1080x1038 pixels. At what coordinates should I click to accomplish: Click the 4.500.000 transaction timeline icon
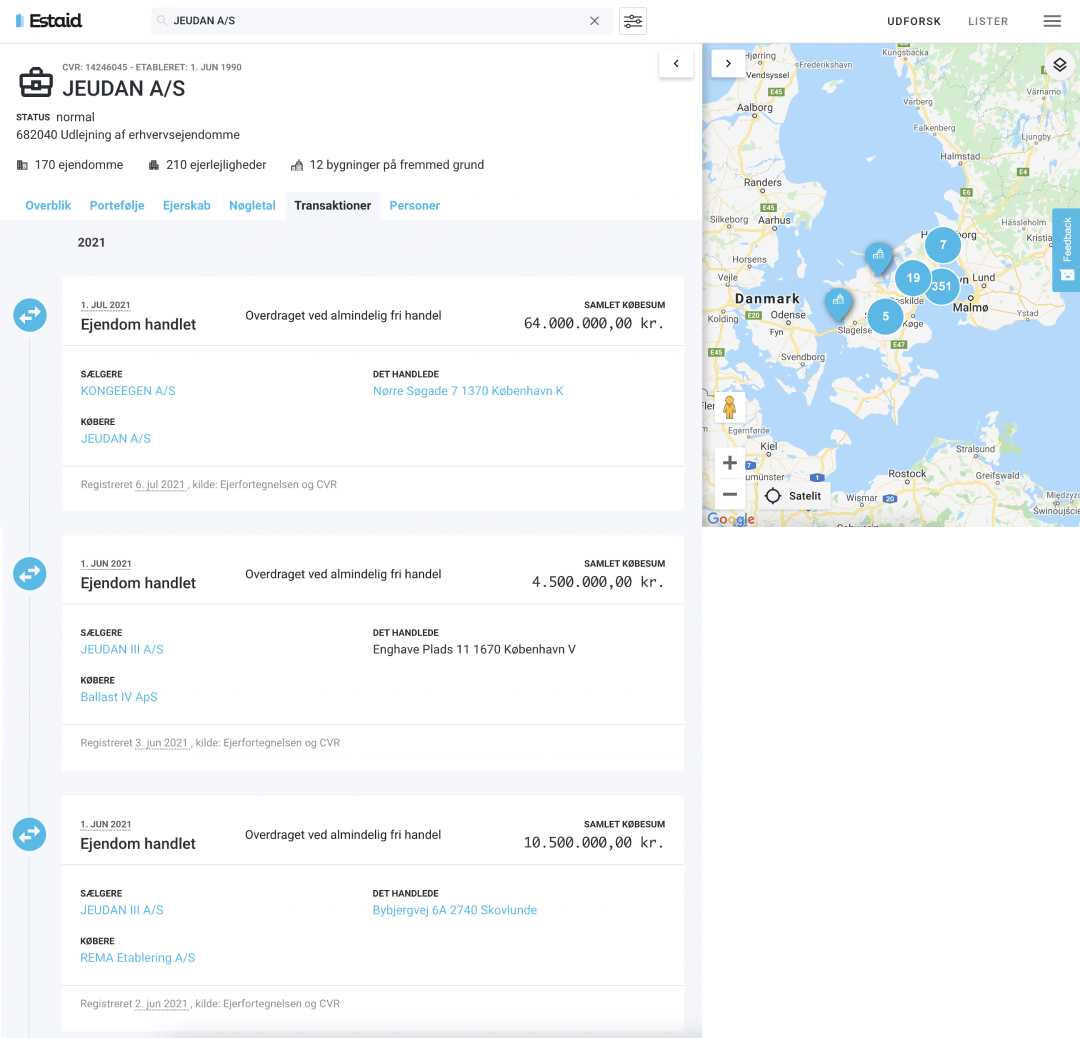coord(30,574)
